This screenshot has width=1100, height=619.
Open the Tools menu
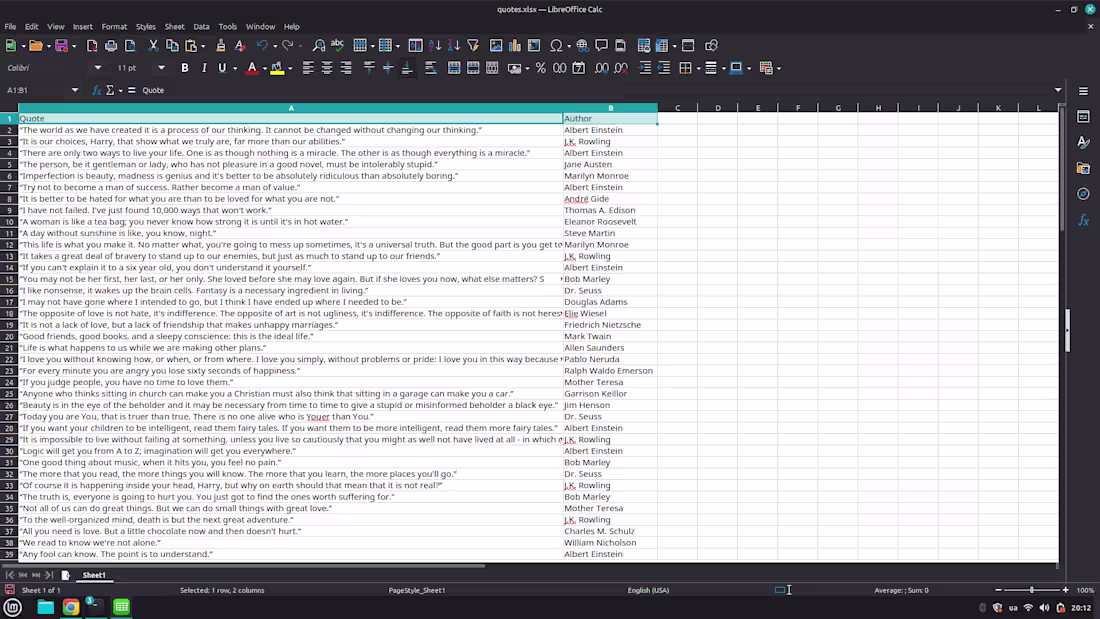(227, 27)
